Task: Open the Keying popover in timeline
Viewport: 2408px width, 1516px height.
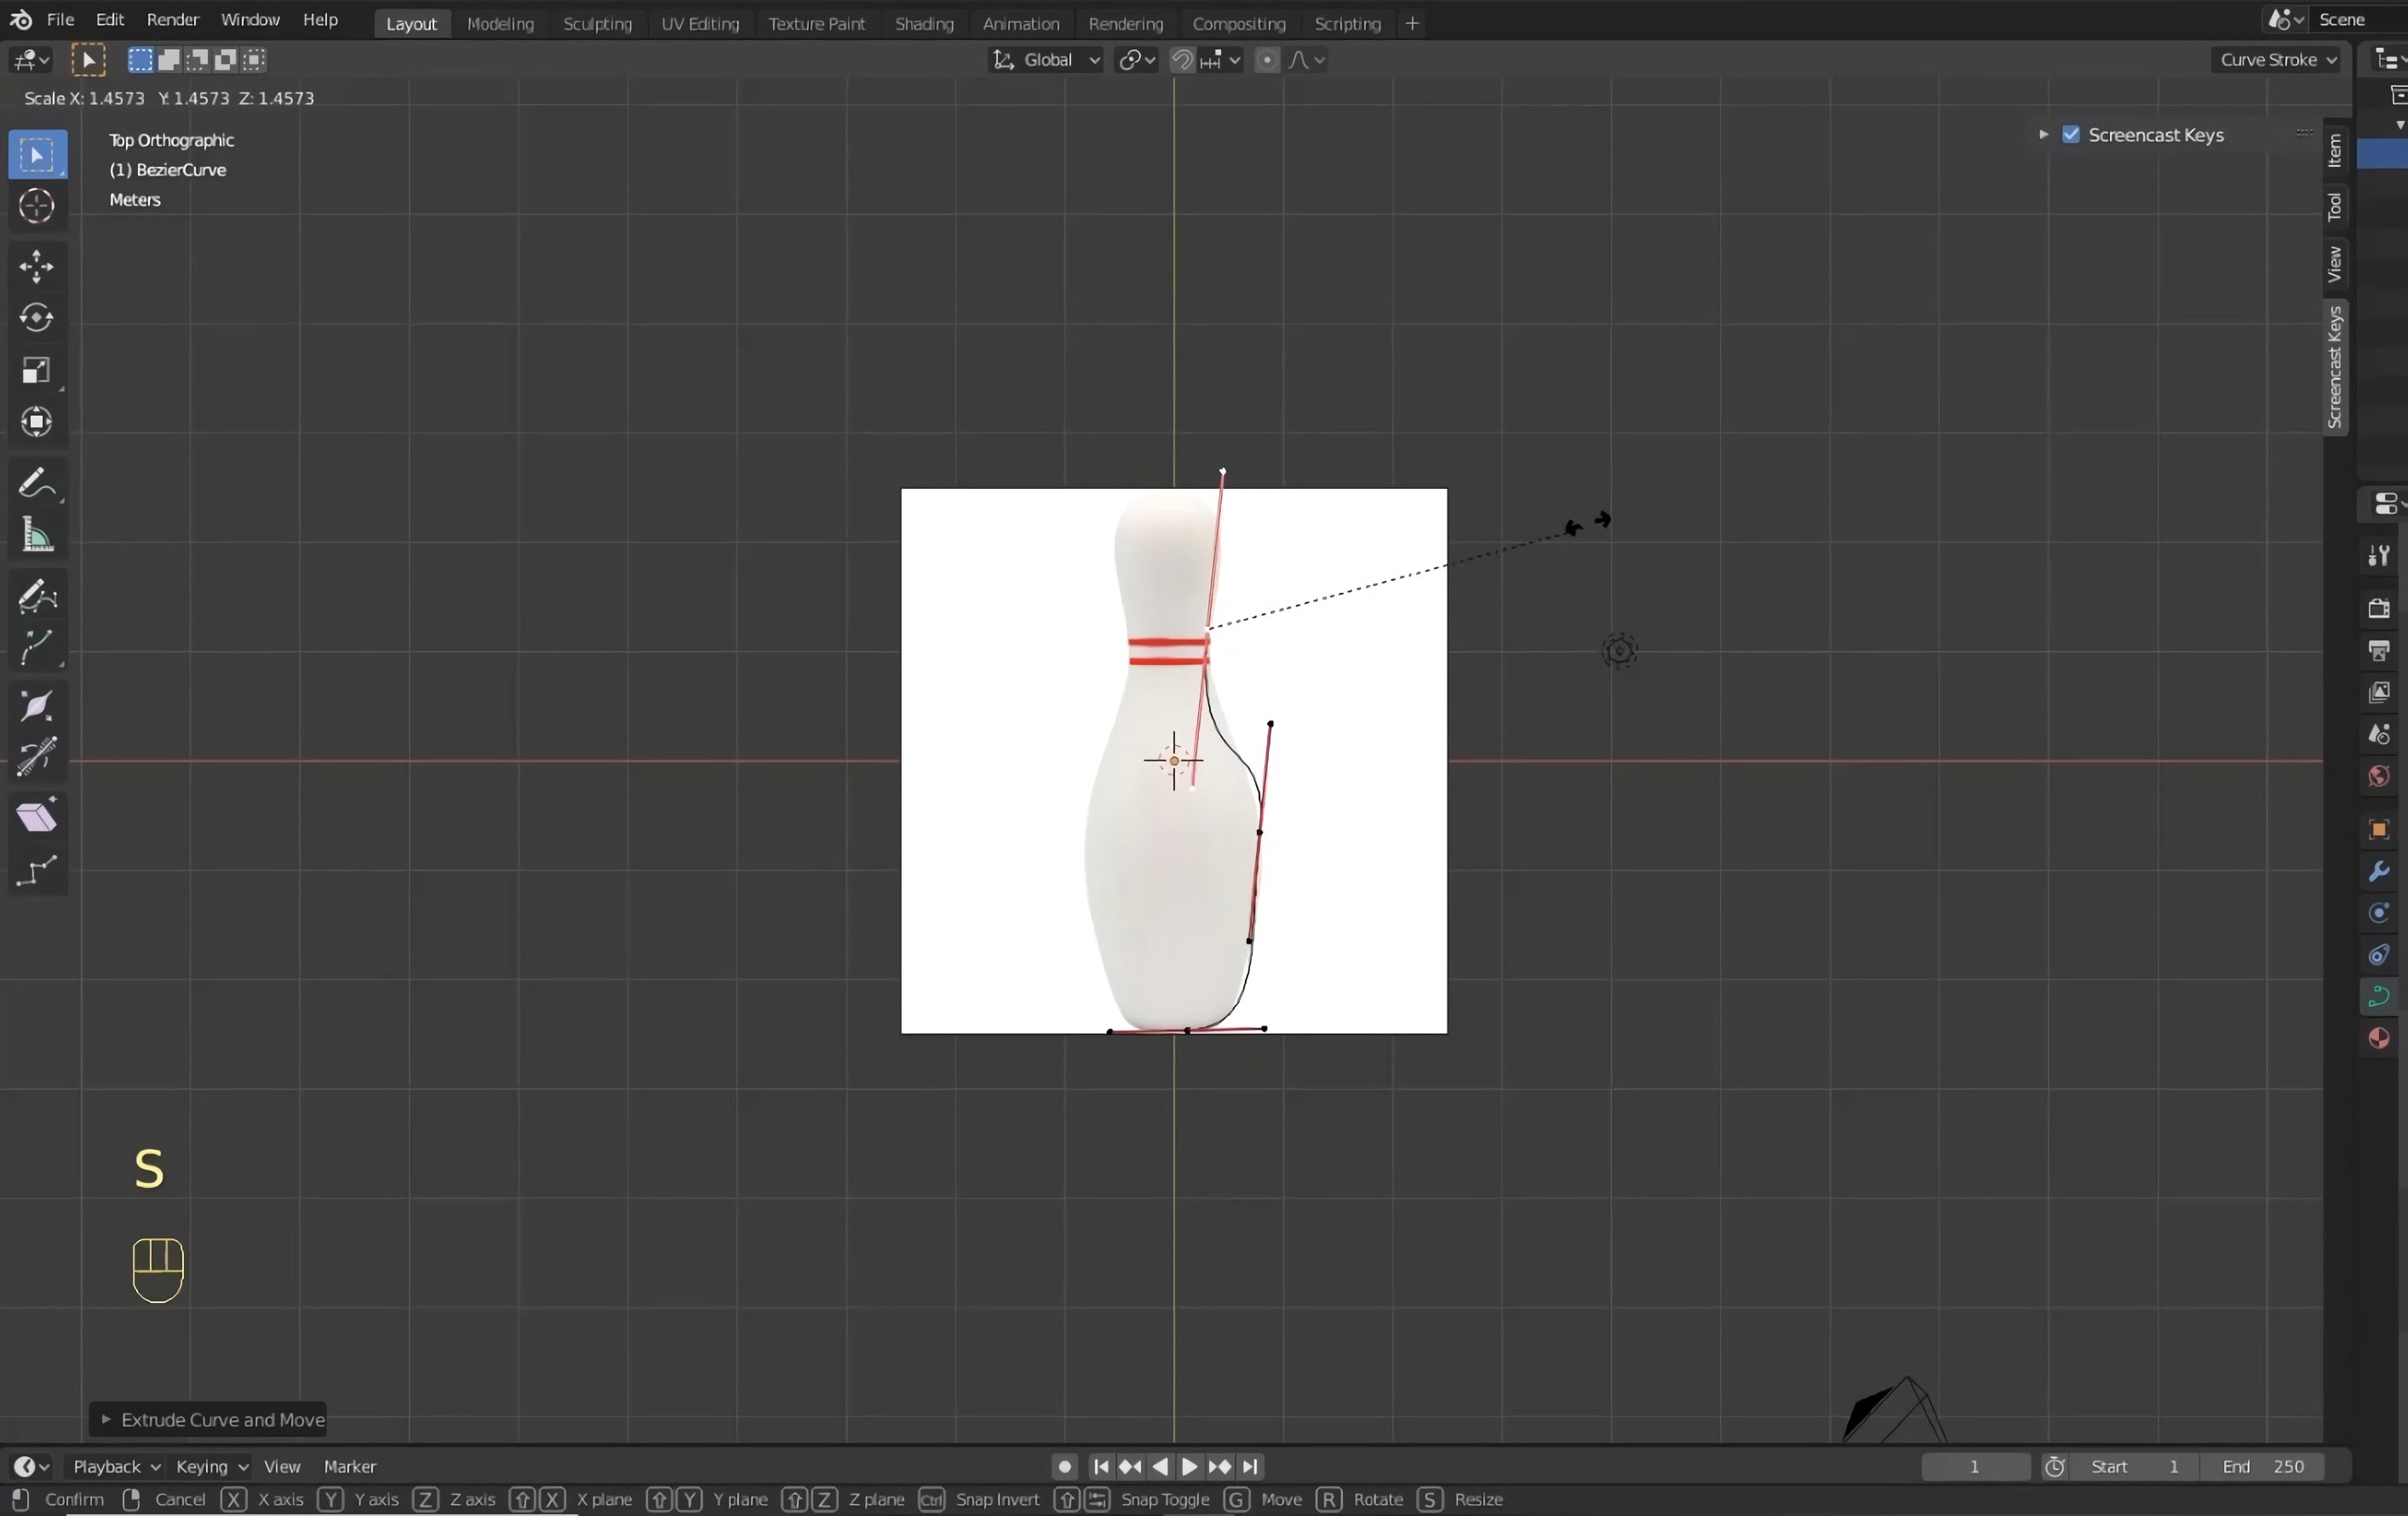Action: (211, 1466)
